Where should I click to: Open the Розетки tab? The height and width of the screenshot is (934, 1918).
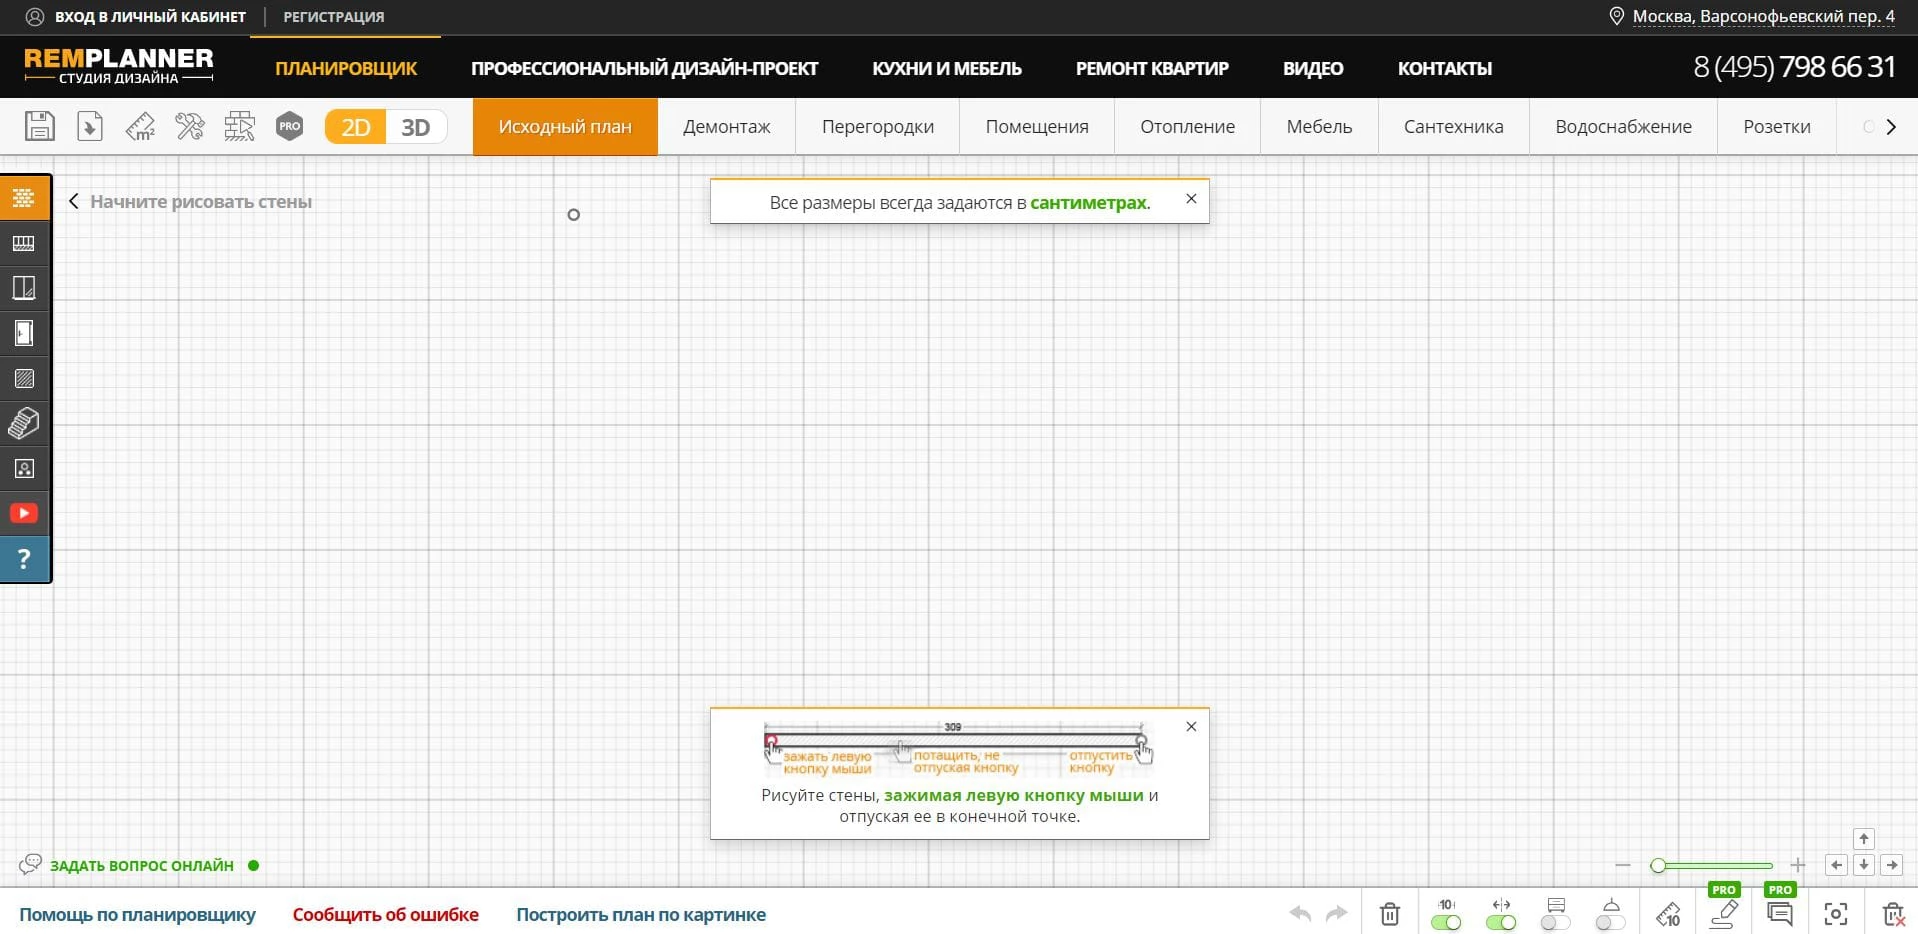(x=1776, y=126)
